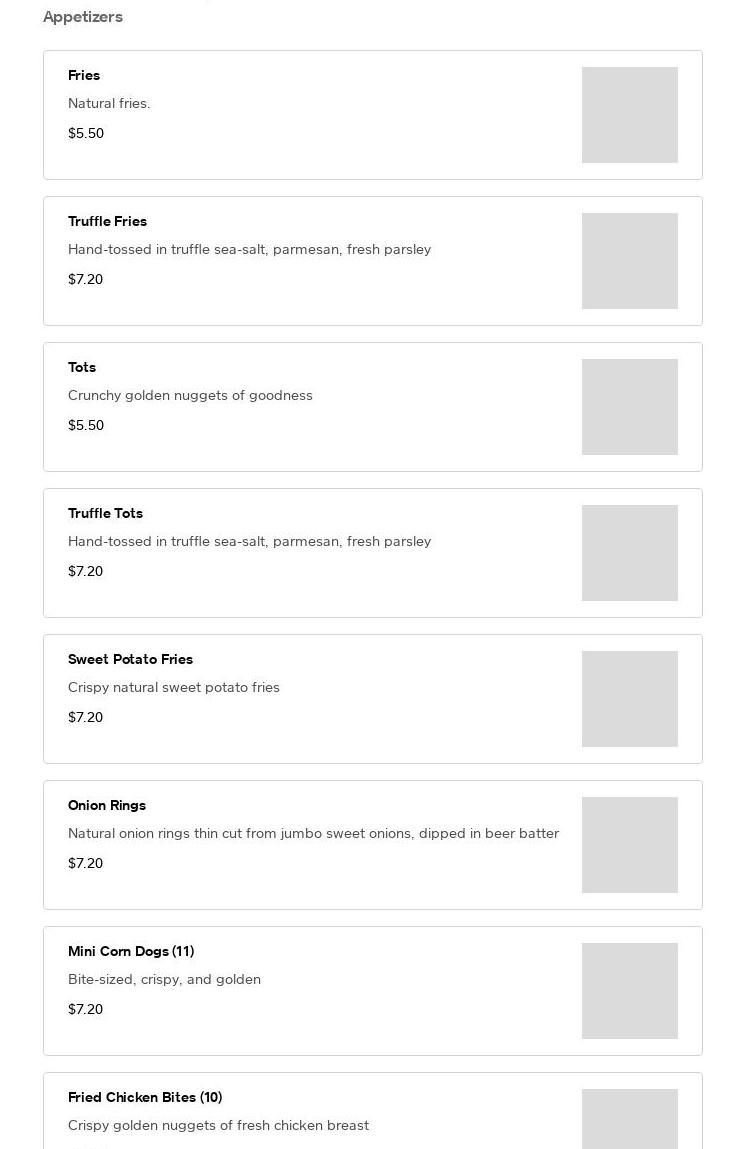Click the Truffle Tots title

(x=105, y=513)
